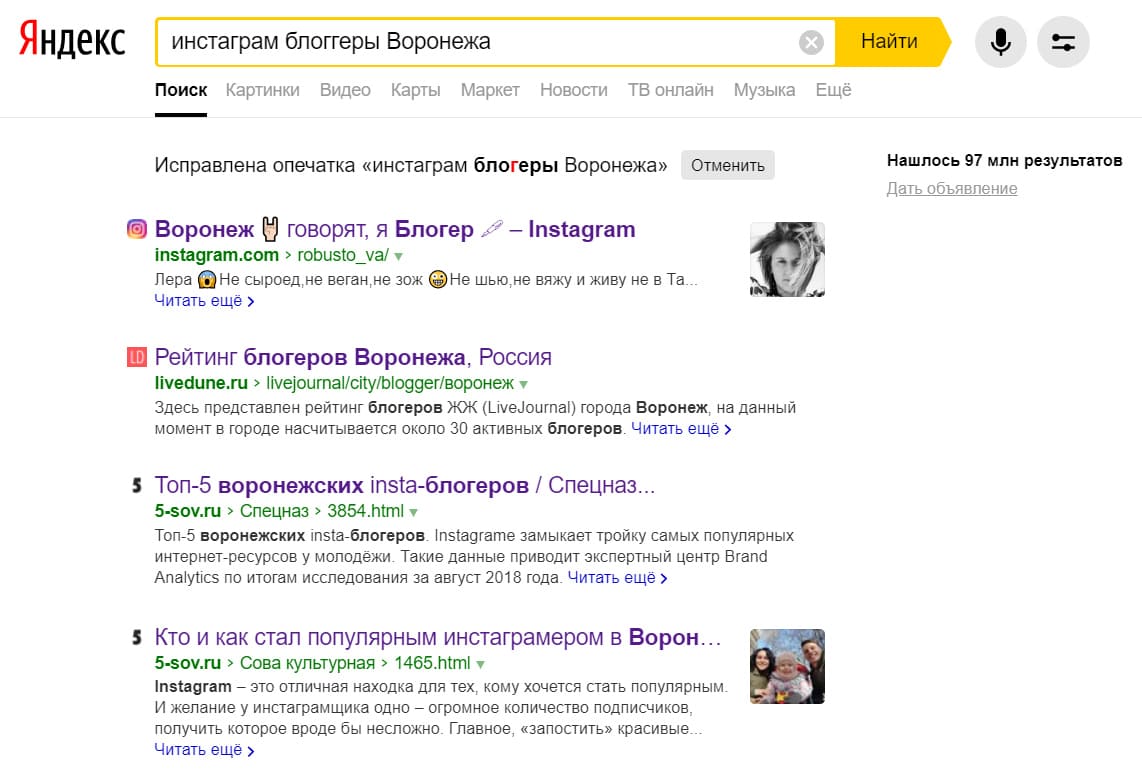This screenshot has height=778, width=1142.
Task: Click the LiveDune favicon beside Рейтинг блогеров
Action: click(137, 357)
